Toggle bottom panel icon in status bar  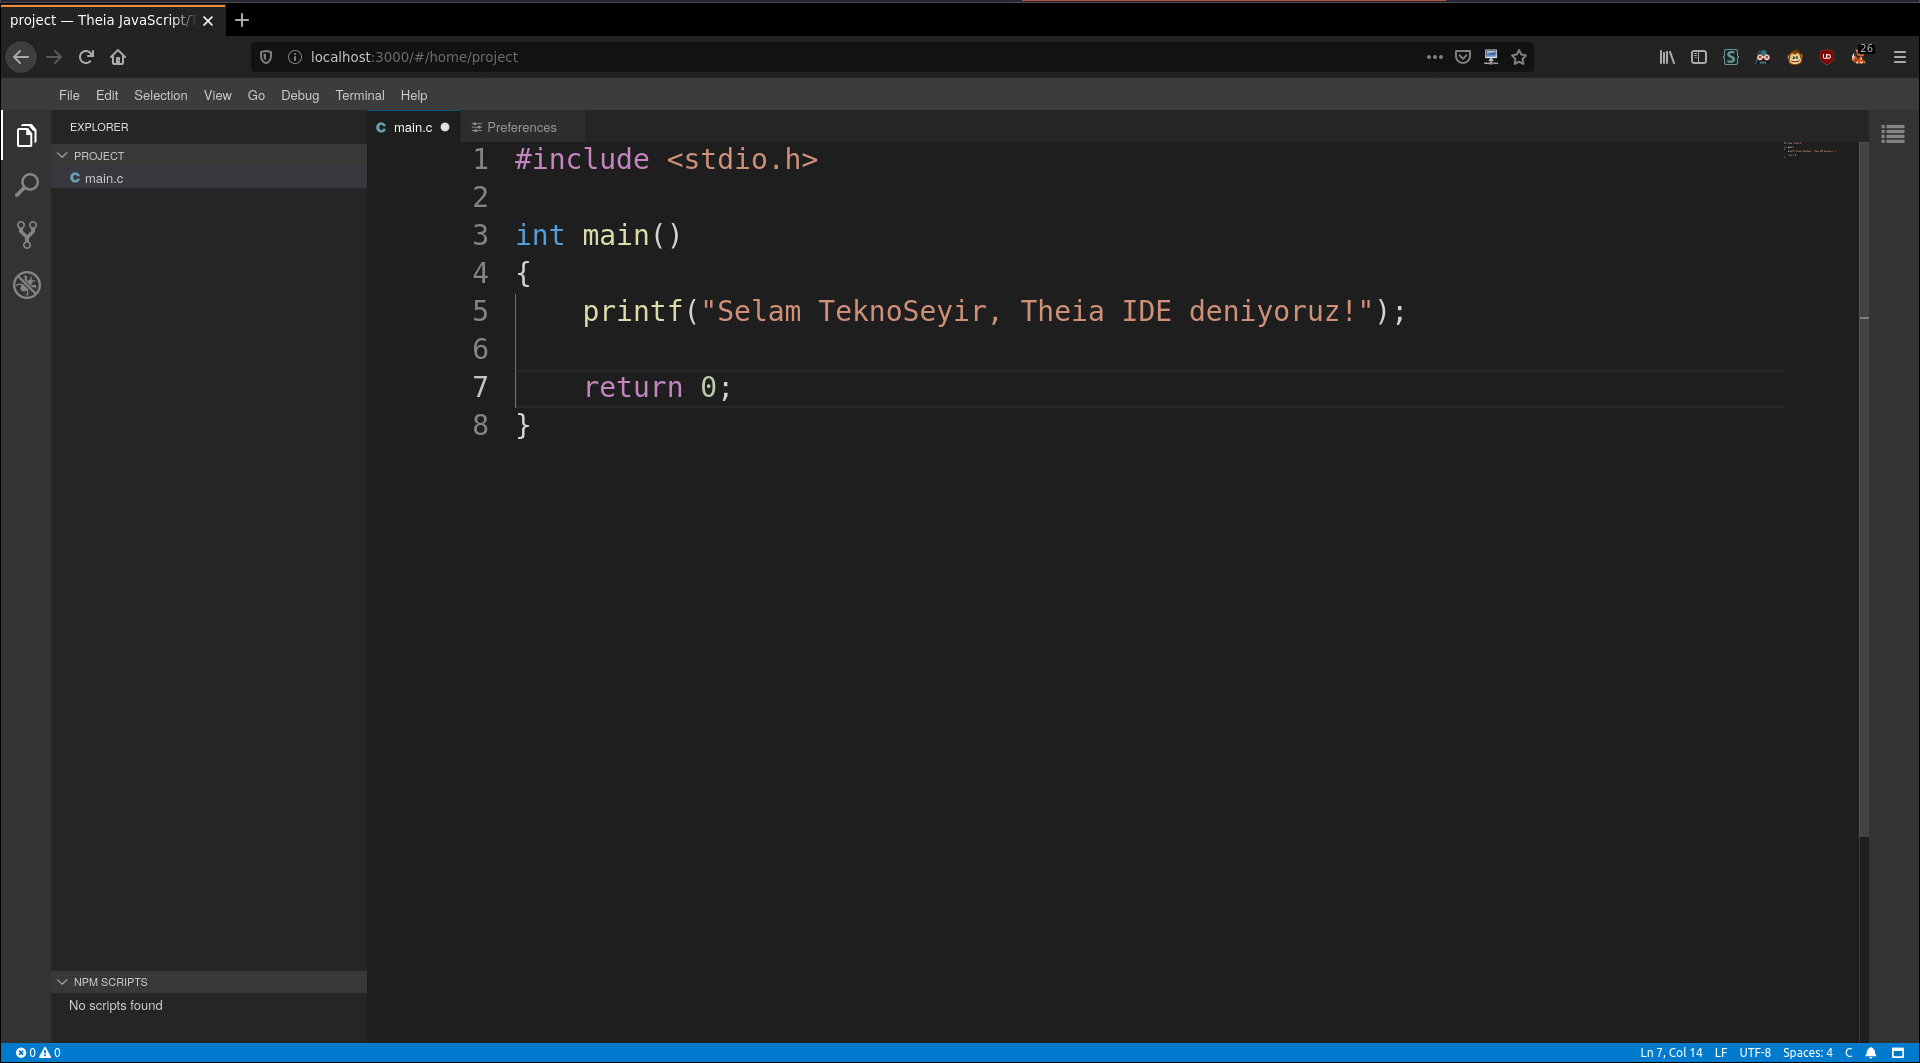(1898, 1053)
